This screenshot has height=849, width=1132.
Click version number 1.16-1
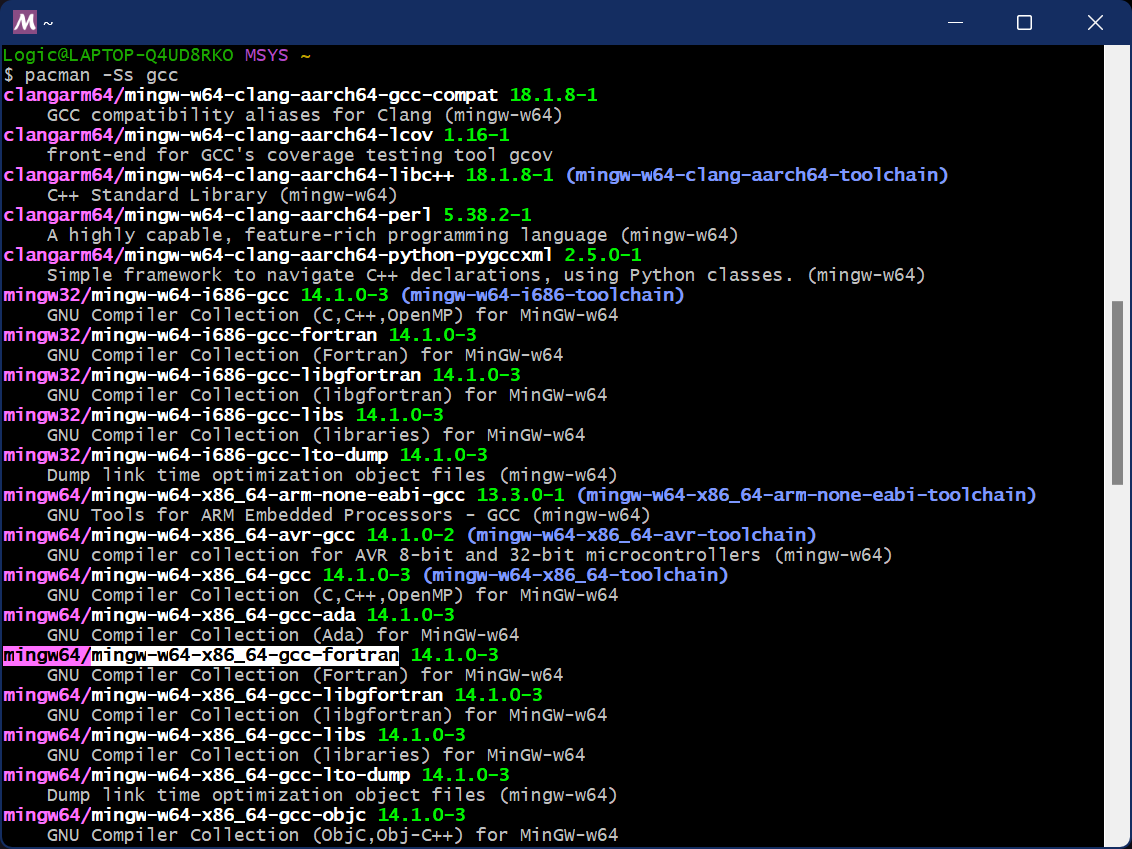click(476, 135)
